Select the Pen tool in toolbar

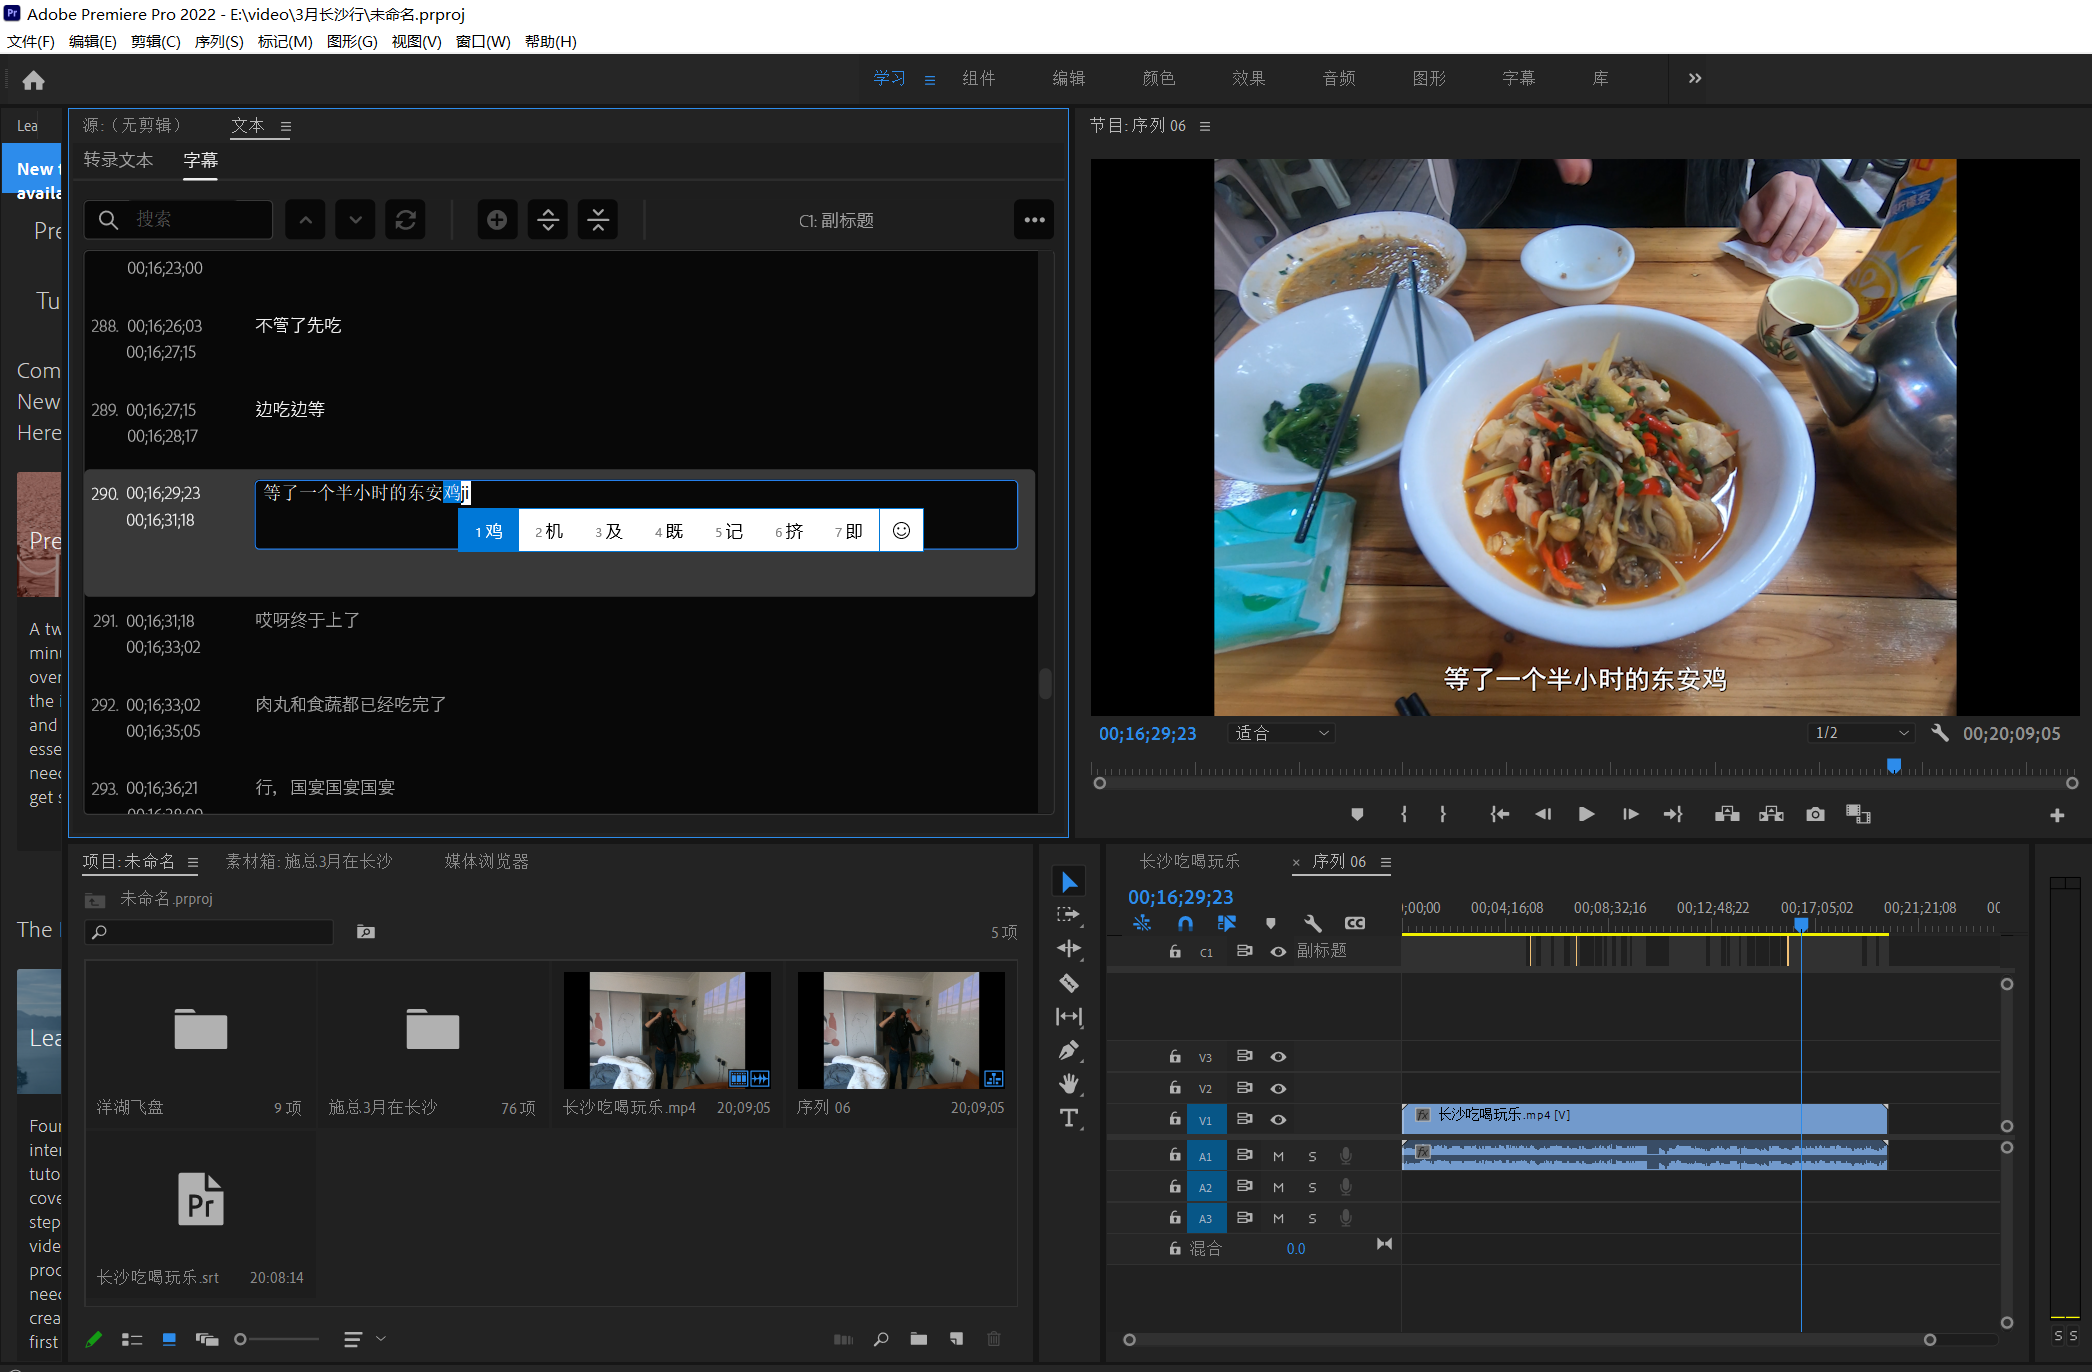click(1069, 1050)
